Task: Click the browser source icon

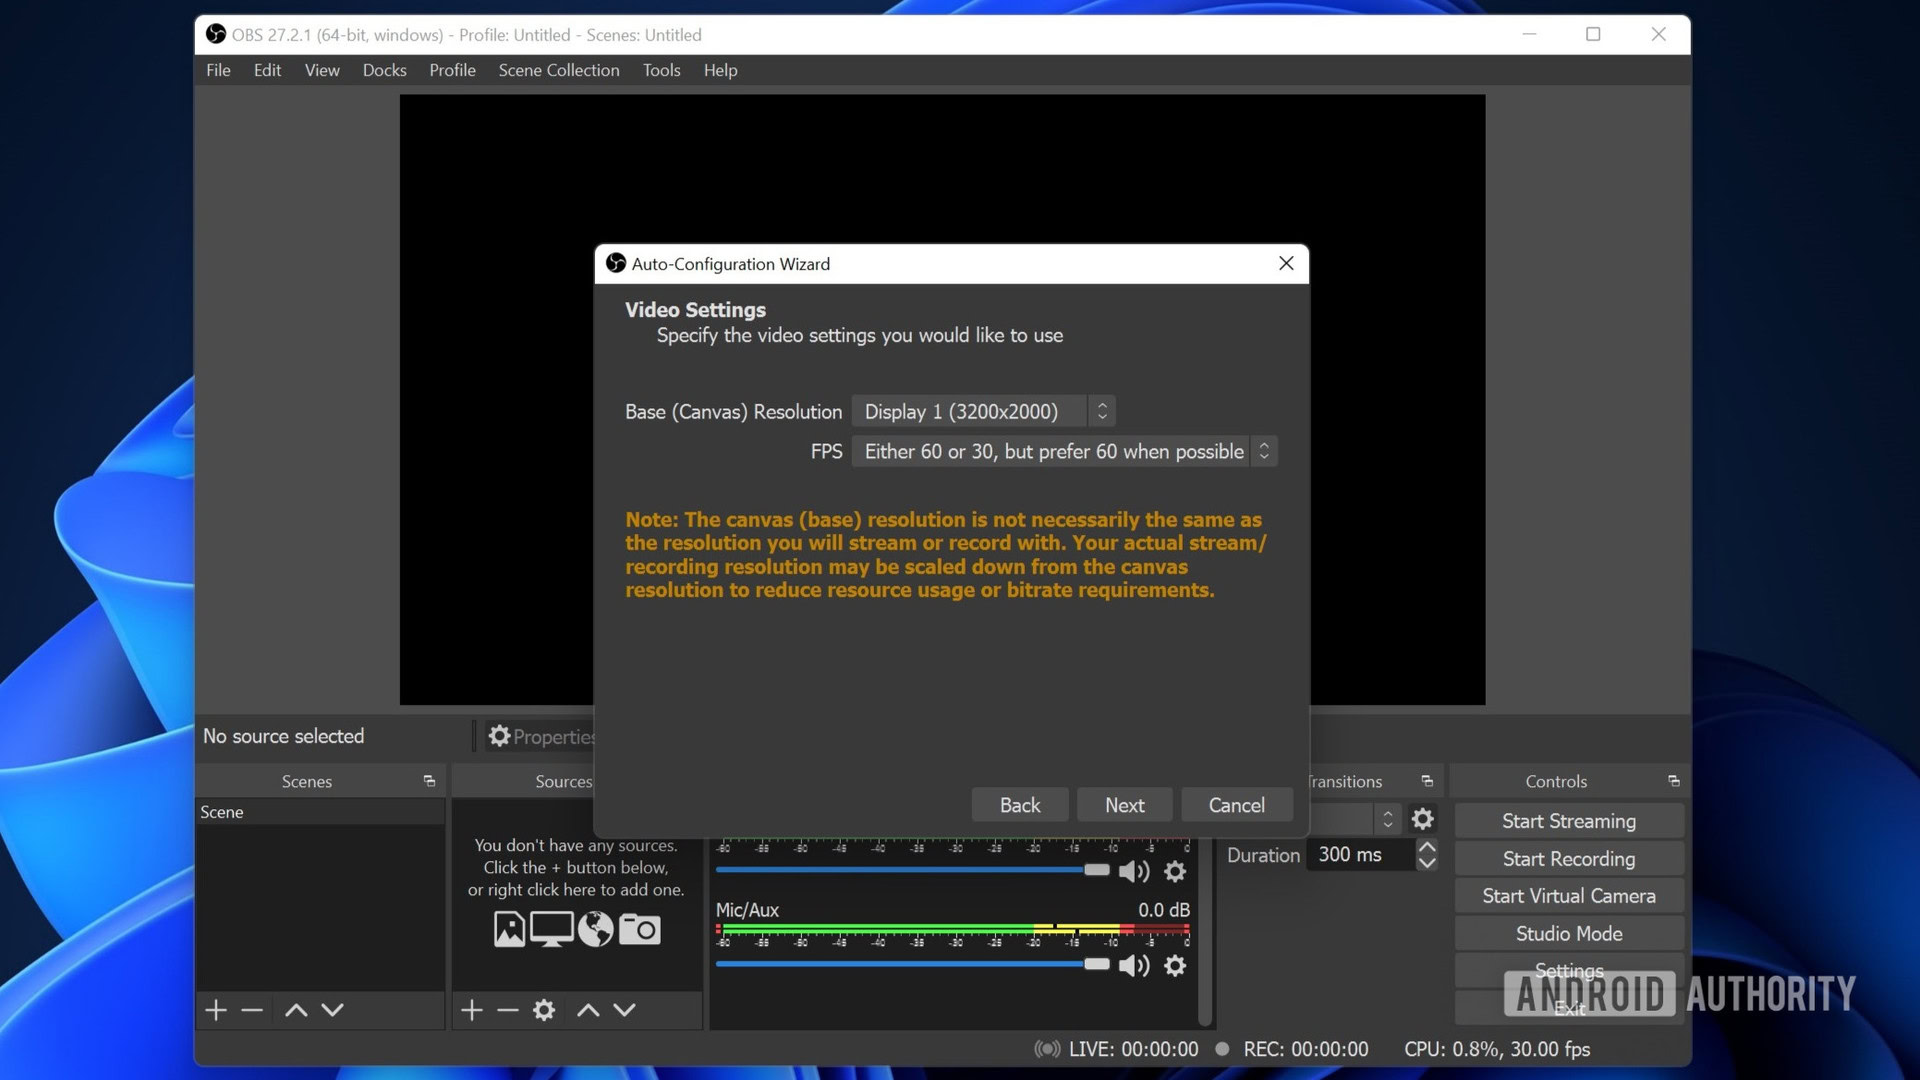Action: click(x=596, y=928)
